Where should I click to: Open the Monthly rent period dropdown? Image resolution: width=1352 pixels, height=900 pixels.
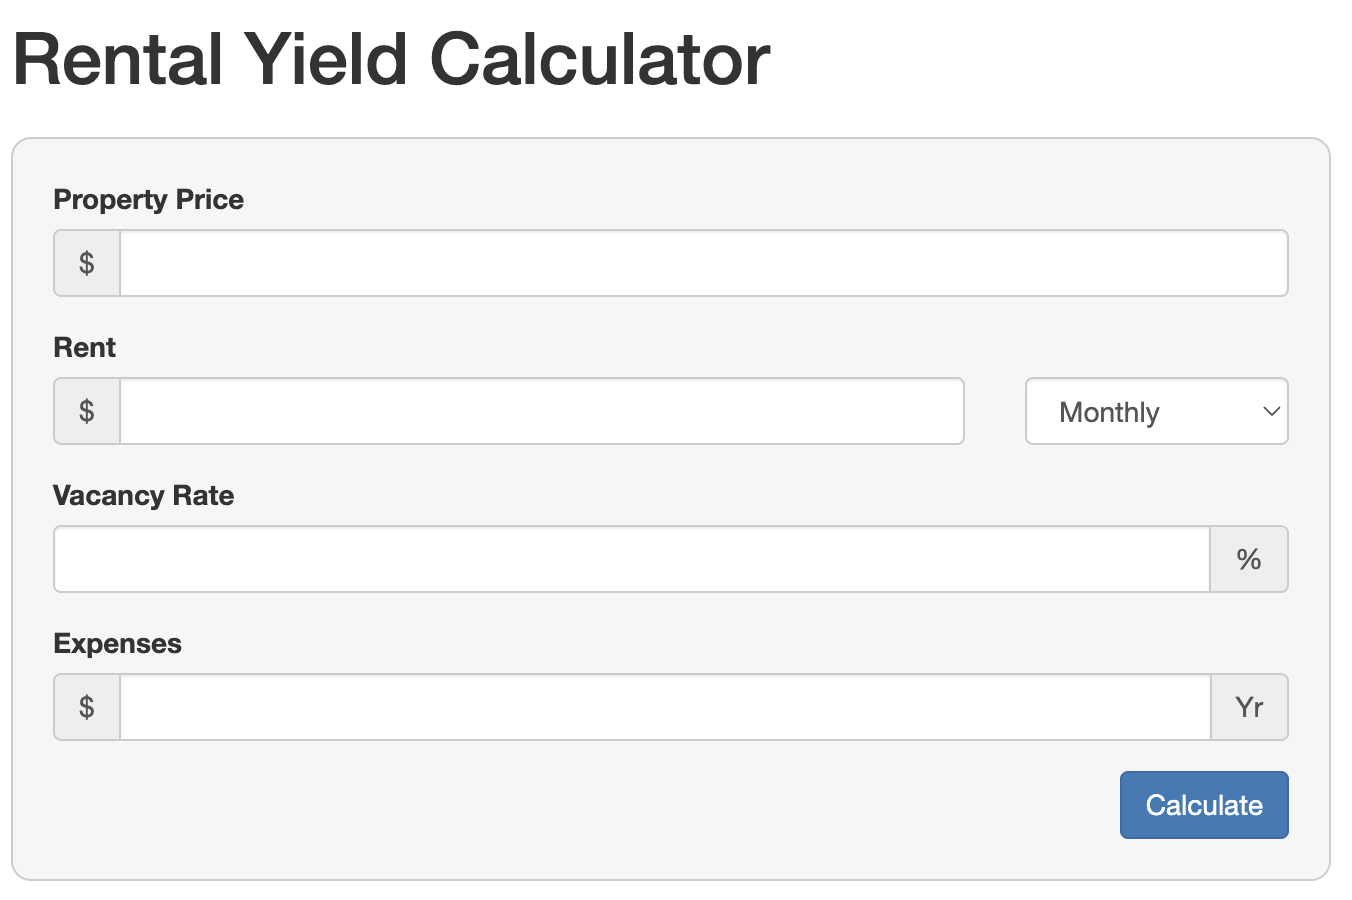[x=1156, y=411]
